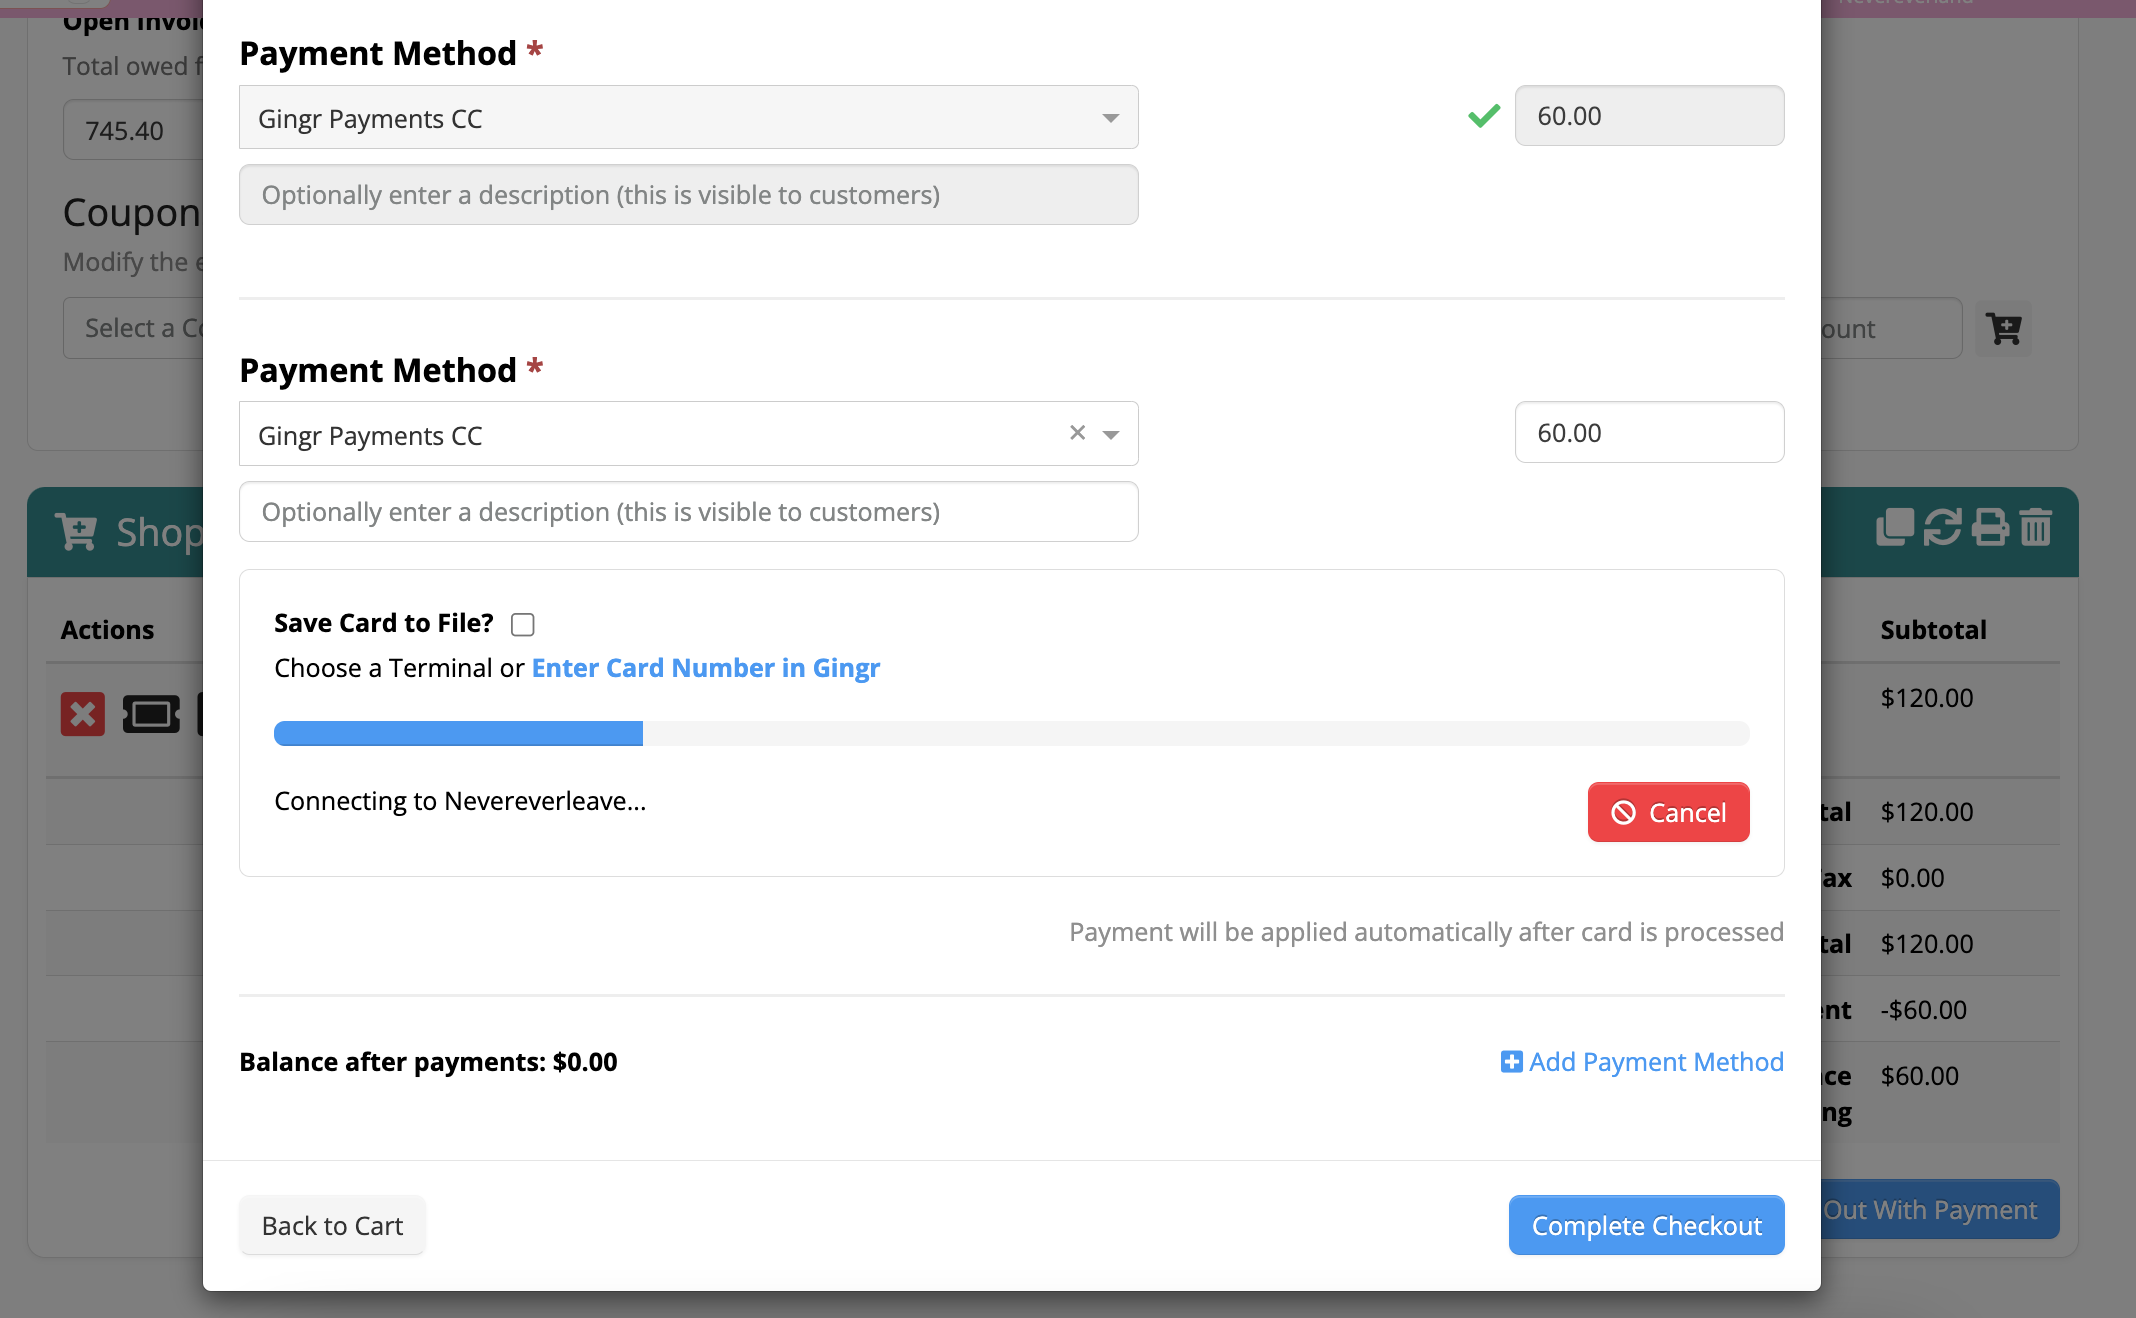Screen dimensions: 2136x1318
Task: Toggle the Save Card to File checkbox
Action: 522,625
